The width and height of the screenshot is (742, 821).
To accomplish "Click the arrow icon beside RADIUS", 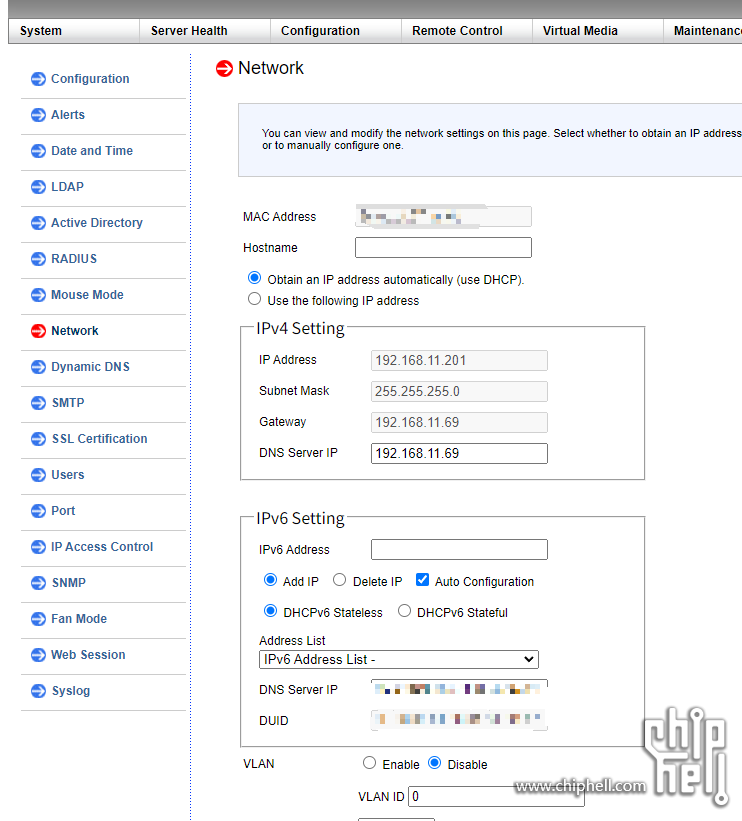I will pyautogui.click(x=38, y=259).
